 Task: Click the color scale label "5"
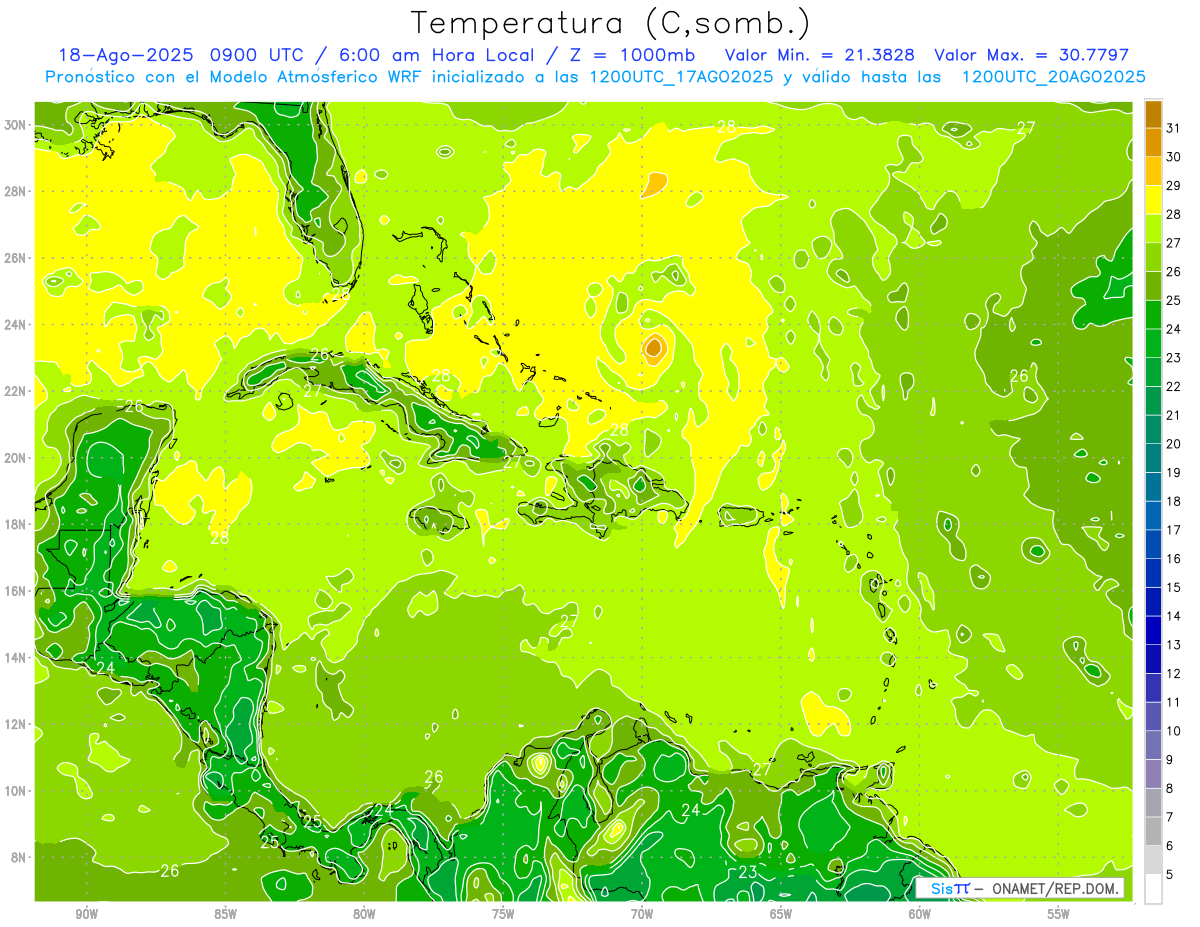click(1171, 874)
